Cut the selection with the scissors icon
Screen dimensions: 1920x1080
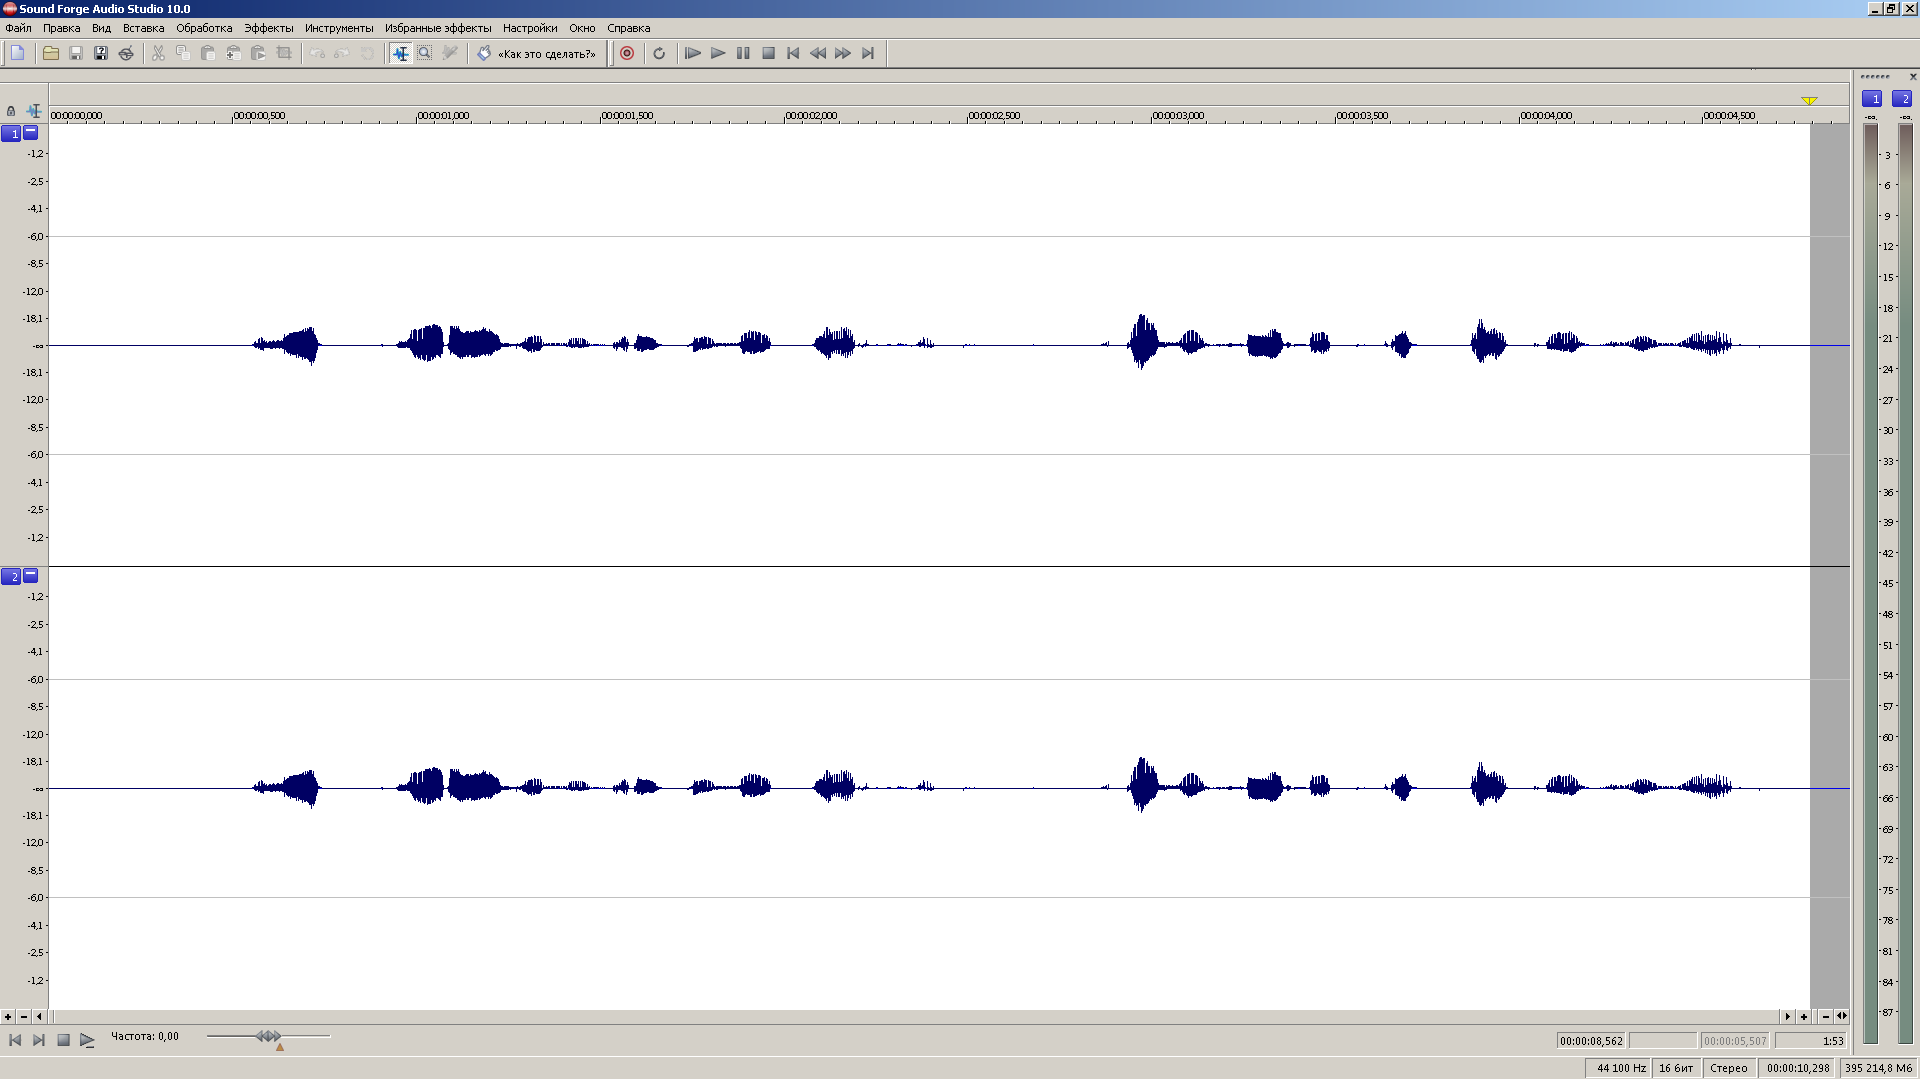click(158, 53)
